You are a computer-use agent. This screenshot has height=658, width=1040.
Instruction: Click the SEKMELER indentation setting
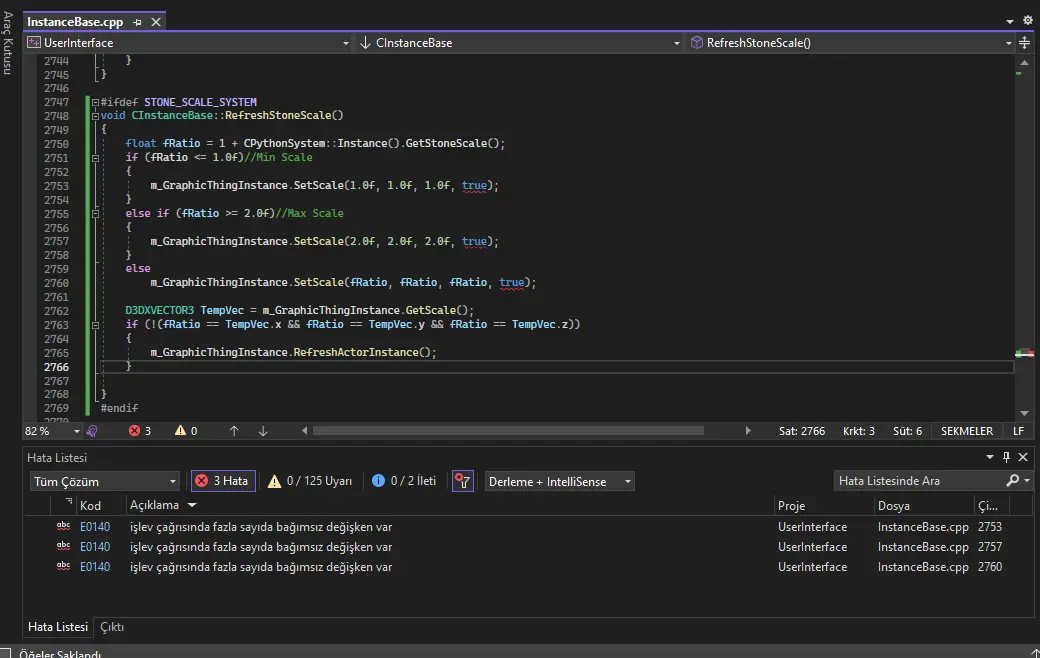(966, 431)
